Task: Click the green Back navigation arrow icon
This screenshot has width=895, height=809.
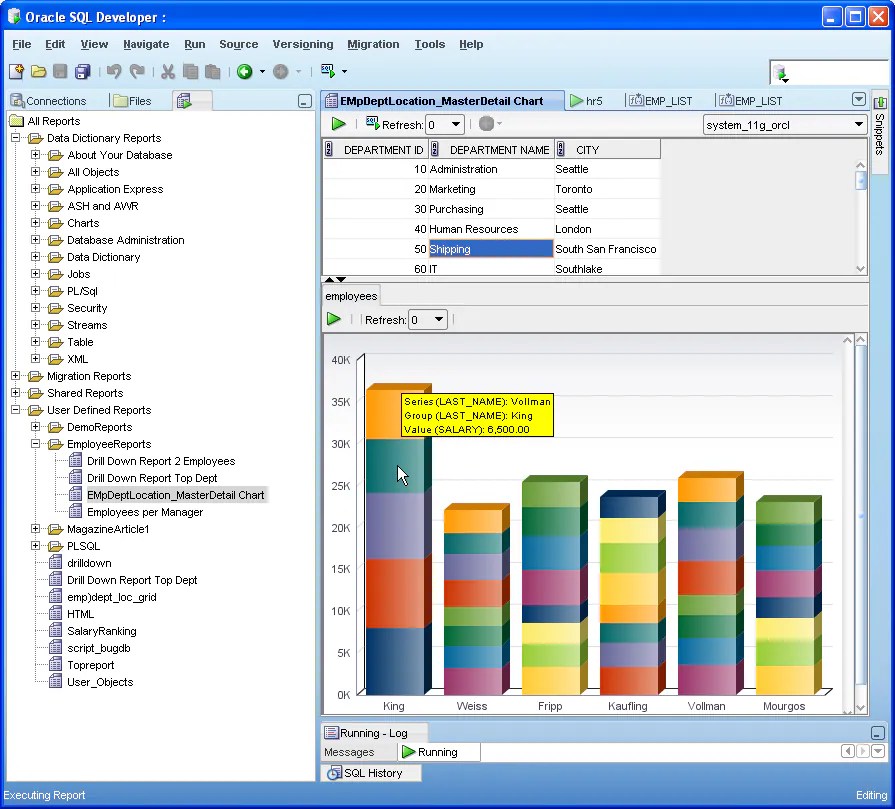Action: [245, 71]
